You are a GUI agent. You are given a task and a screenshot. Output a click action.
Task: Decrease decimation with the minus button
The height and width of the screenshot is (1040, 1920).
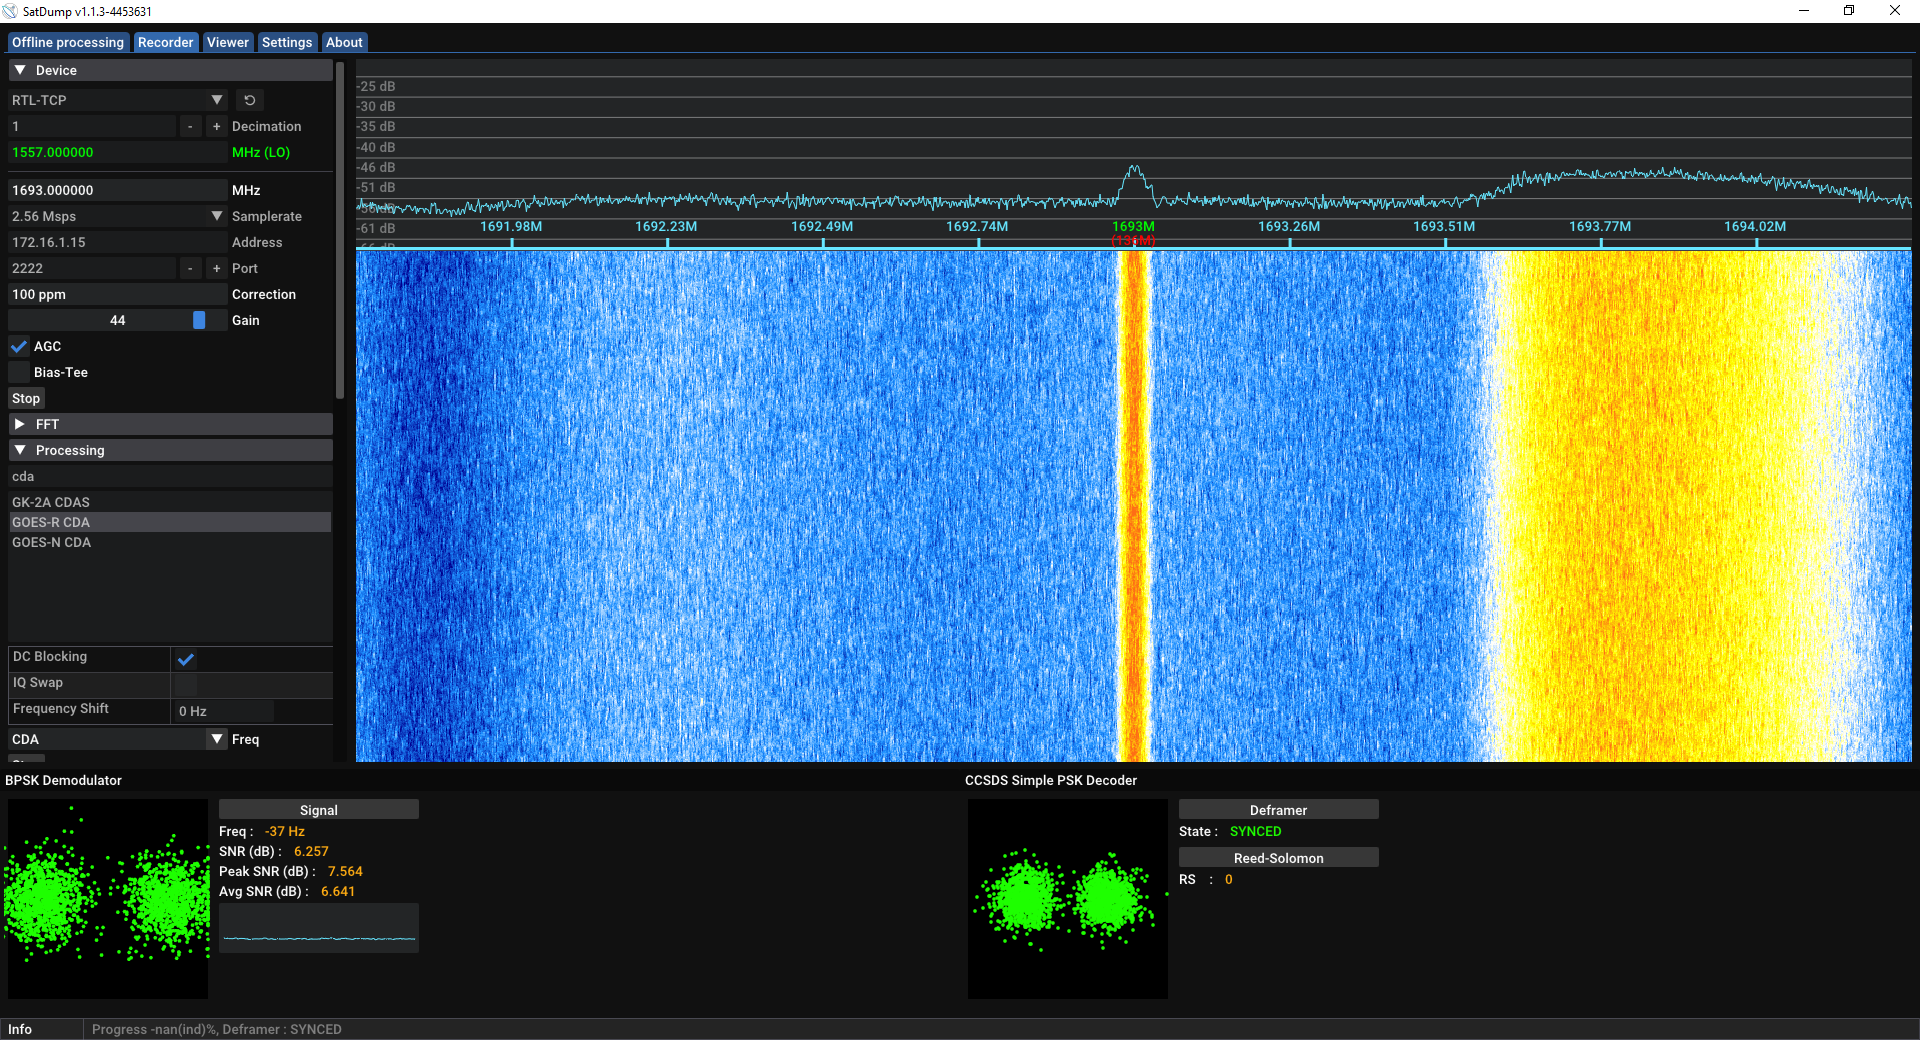click(190, 126)
